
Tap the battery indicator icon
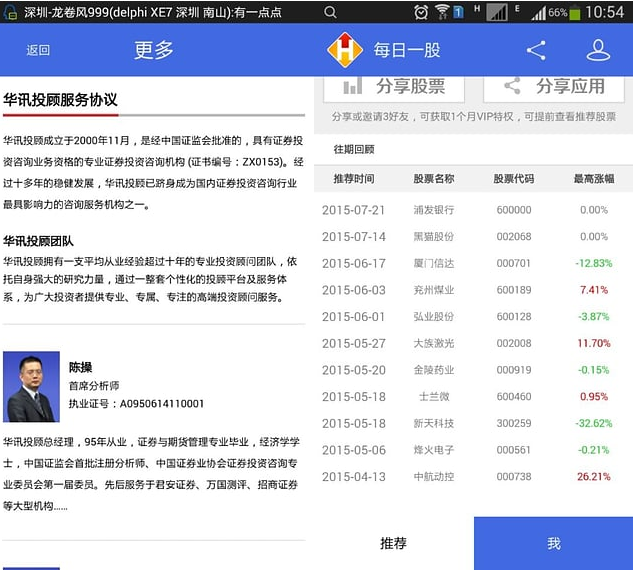click(575, 13)
